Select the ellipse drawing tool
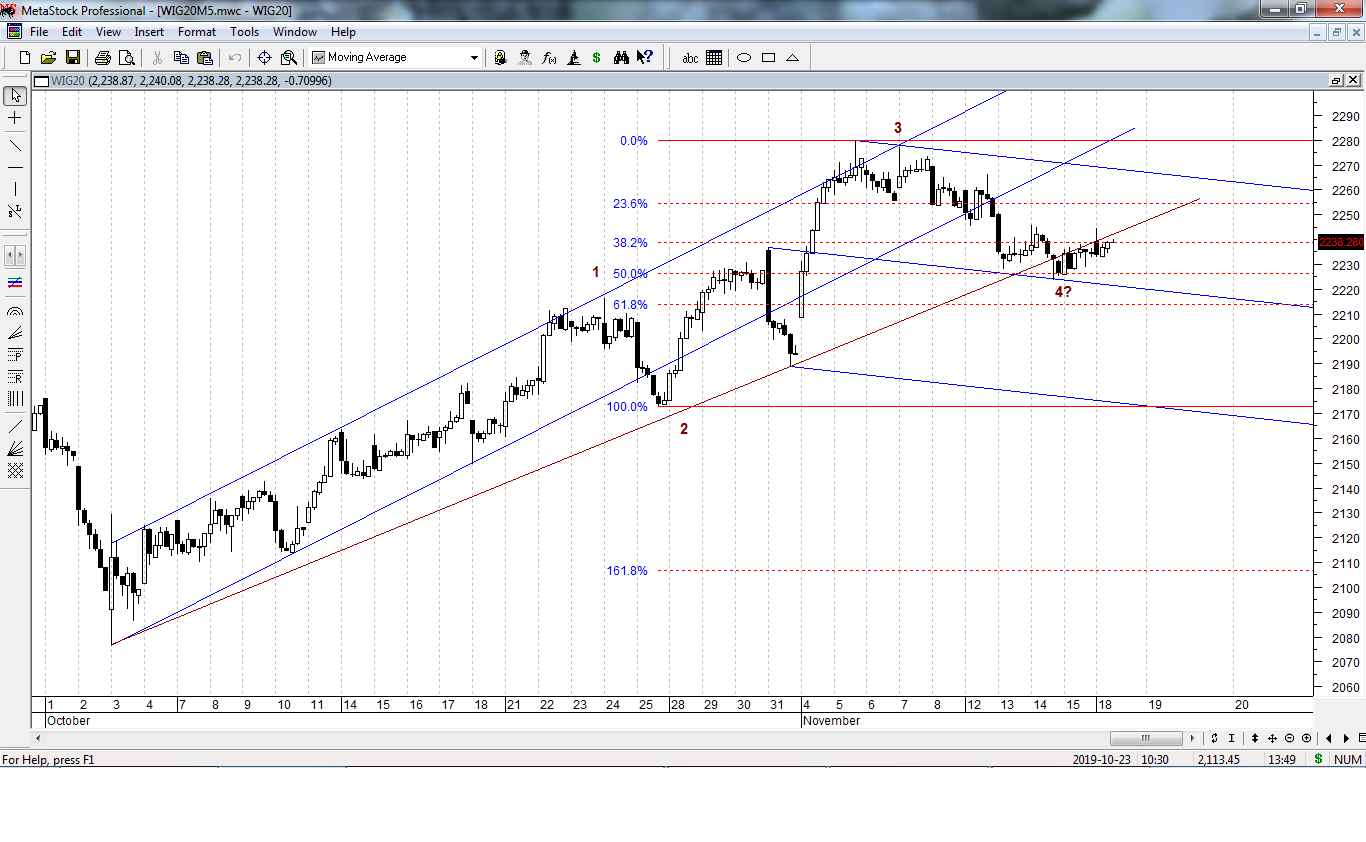 point(744,58)
